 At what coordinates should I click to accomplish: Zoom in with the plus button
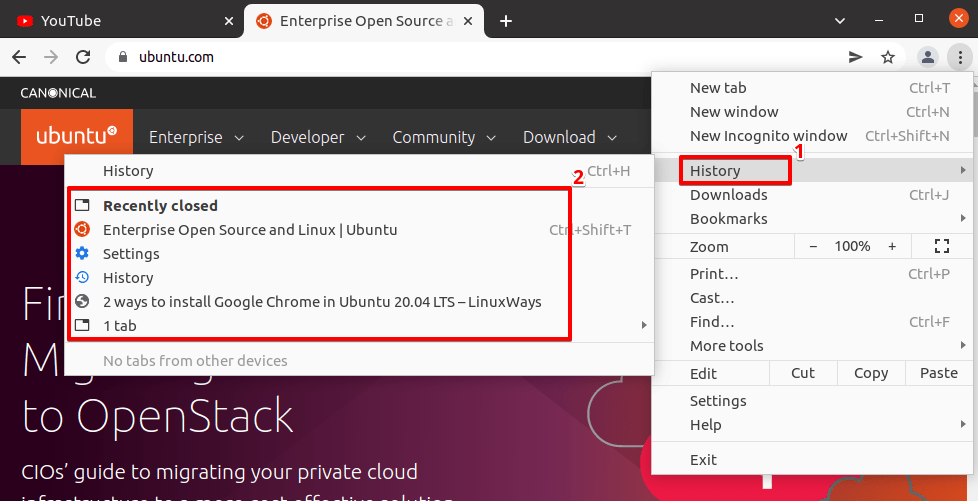[x=892, y=246]
